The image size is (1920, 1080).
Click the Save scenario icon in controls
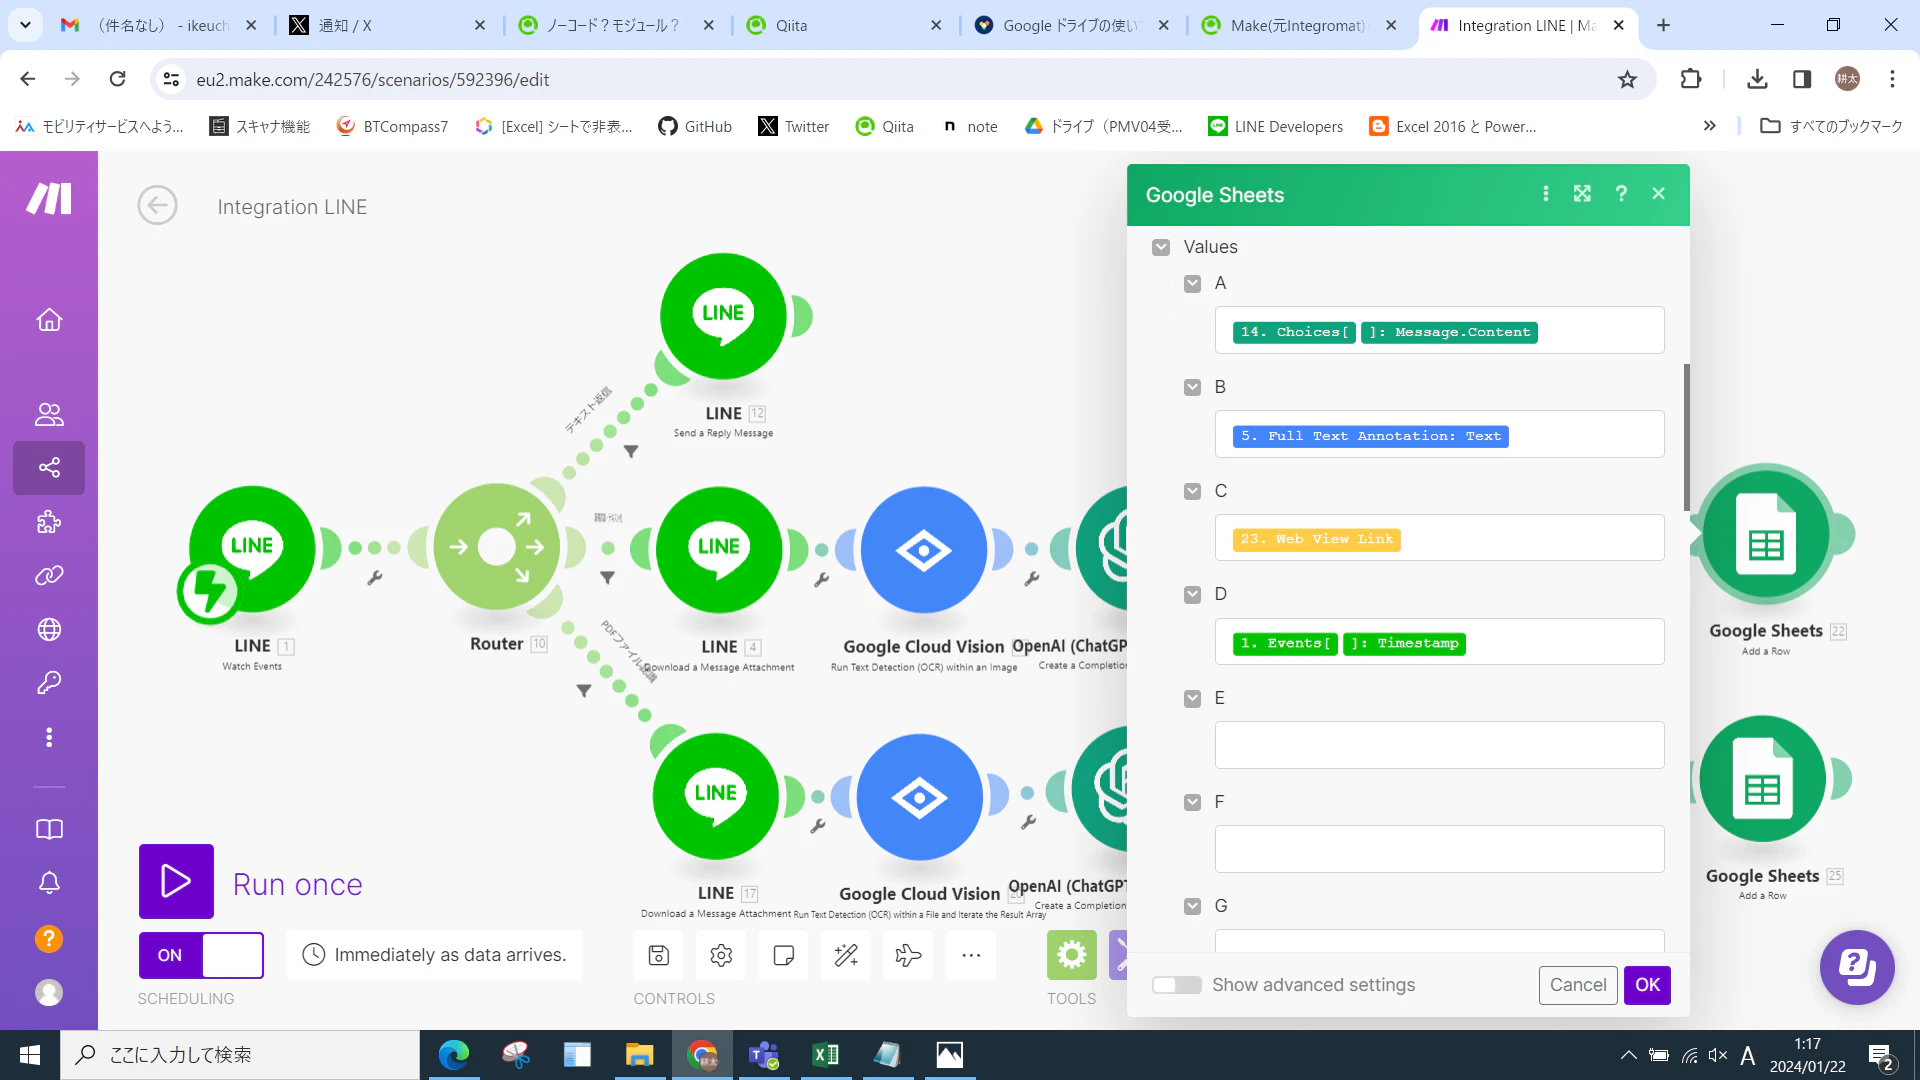coord(658,955)
